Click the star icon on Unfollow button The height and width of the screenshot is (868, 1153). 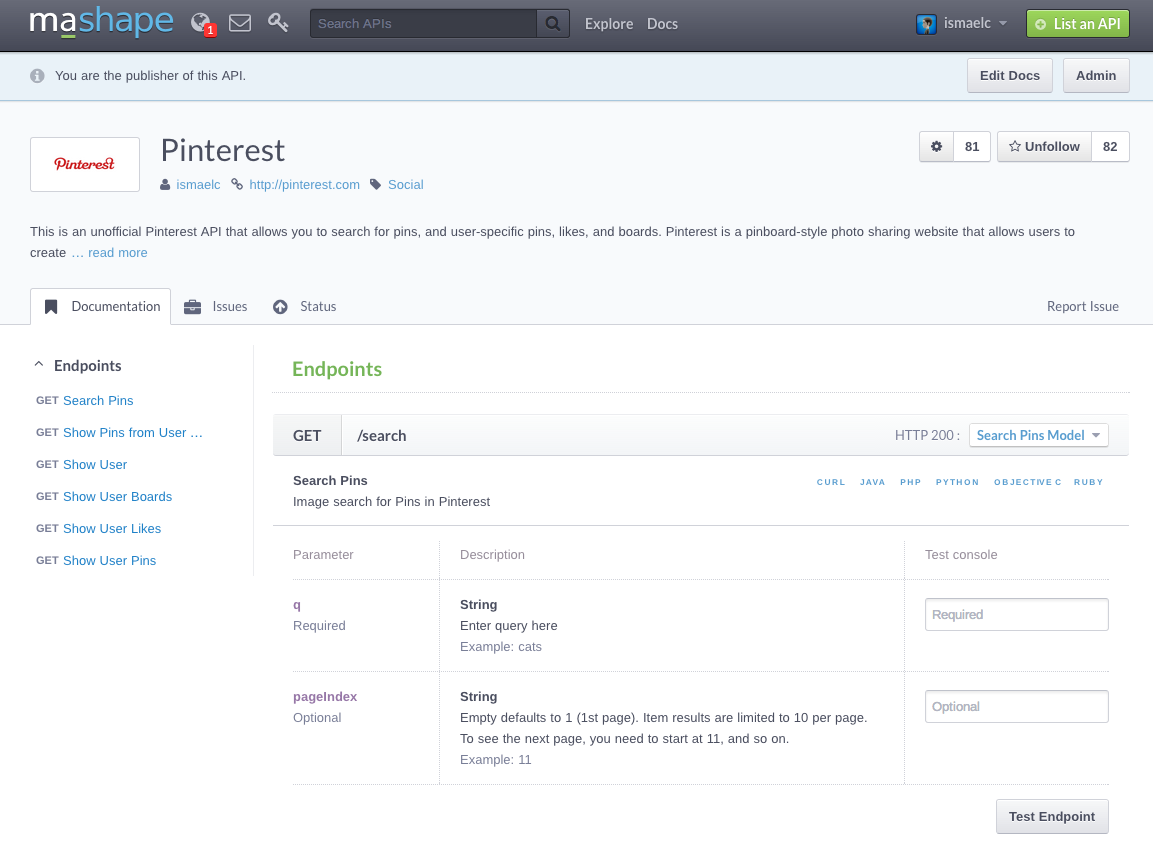pos(1015,146)
